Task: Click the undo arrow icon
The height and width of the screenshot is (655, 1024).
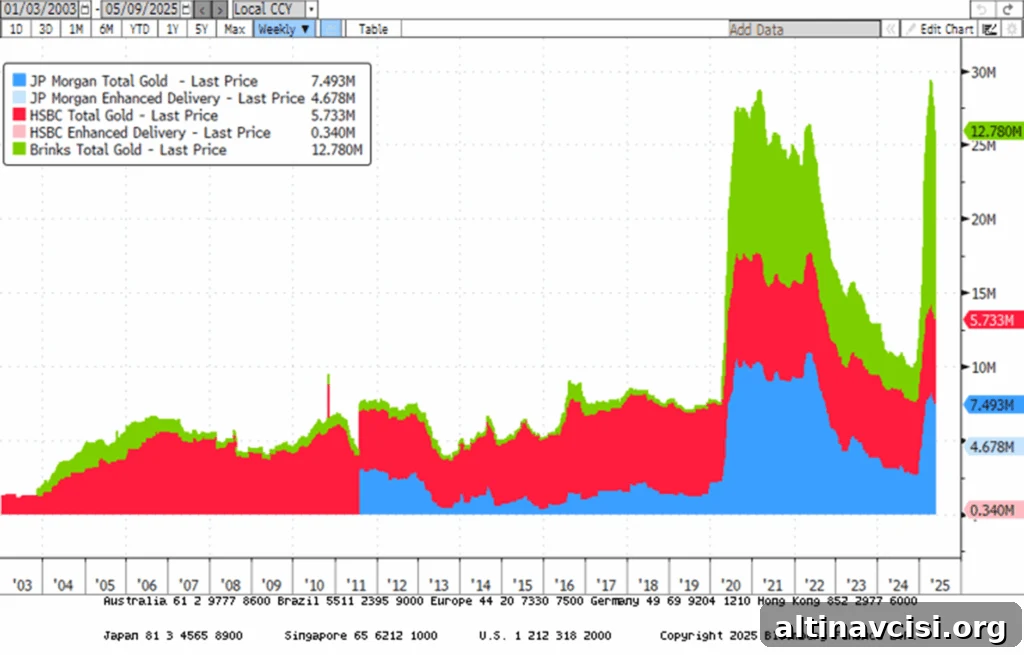Action: point(981,9)
